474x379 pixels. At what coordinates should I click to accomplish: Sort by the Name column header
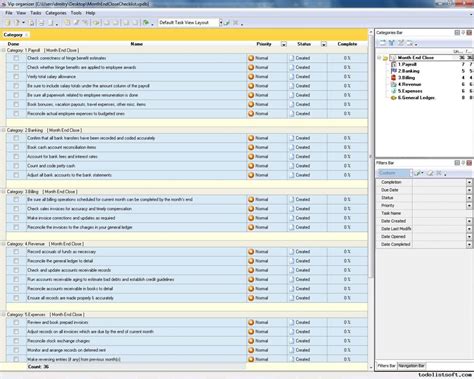(136, 44)
